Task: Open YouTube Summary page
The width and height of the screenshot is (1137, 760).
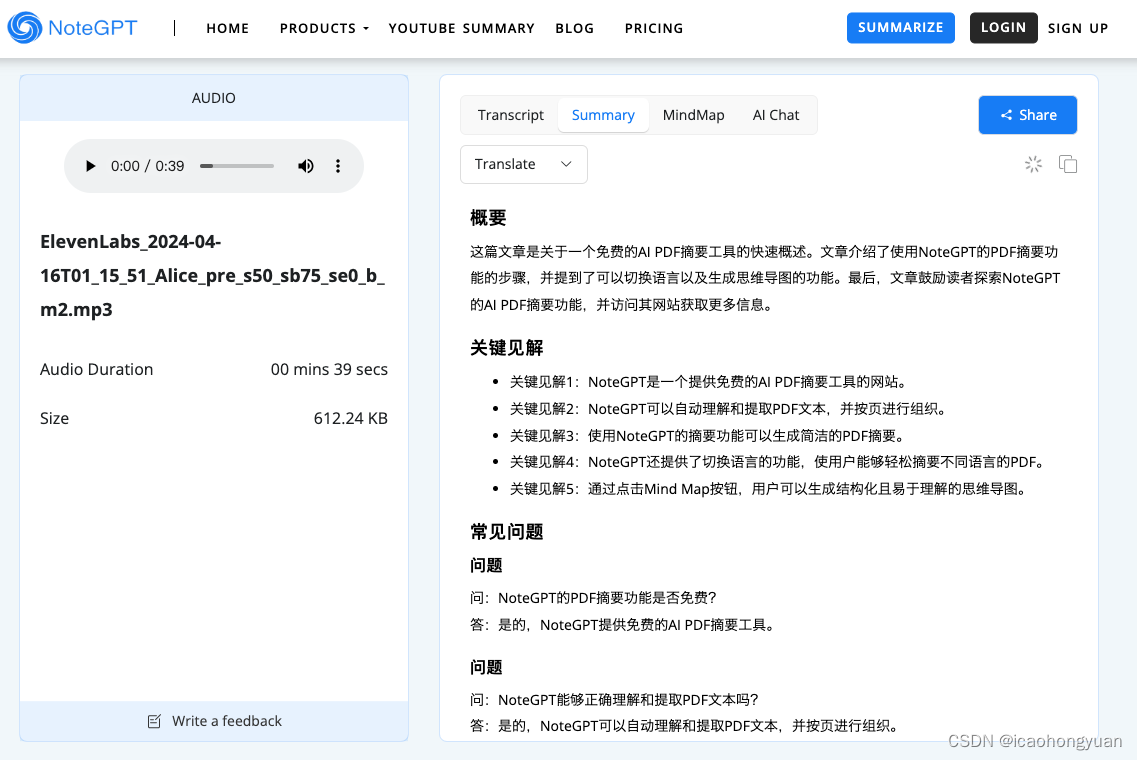Action: click(461, 28)
